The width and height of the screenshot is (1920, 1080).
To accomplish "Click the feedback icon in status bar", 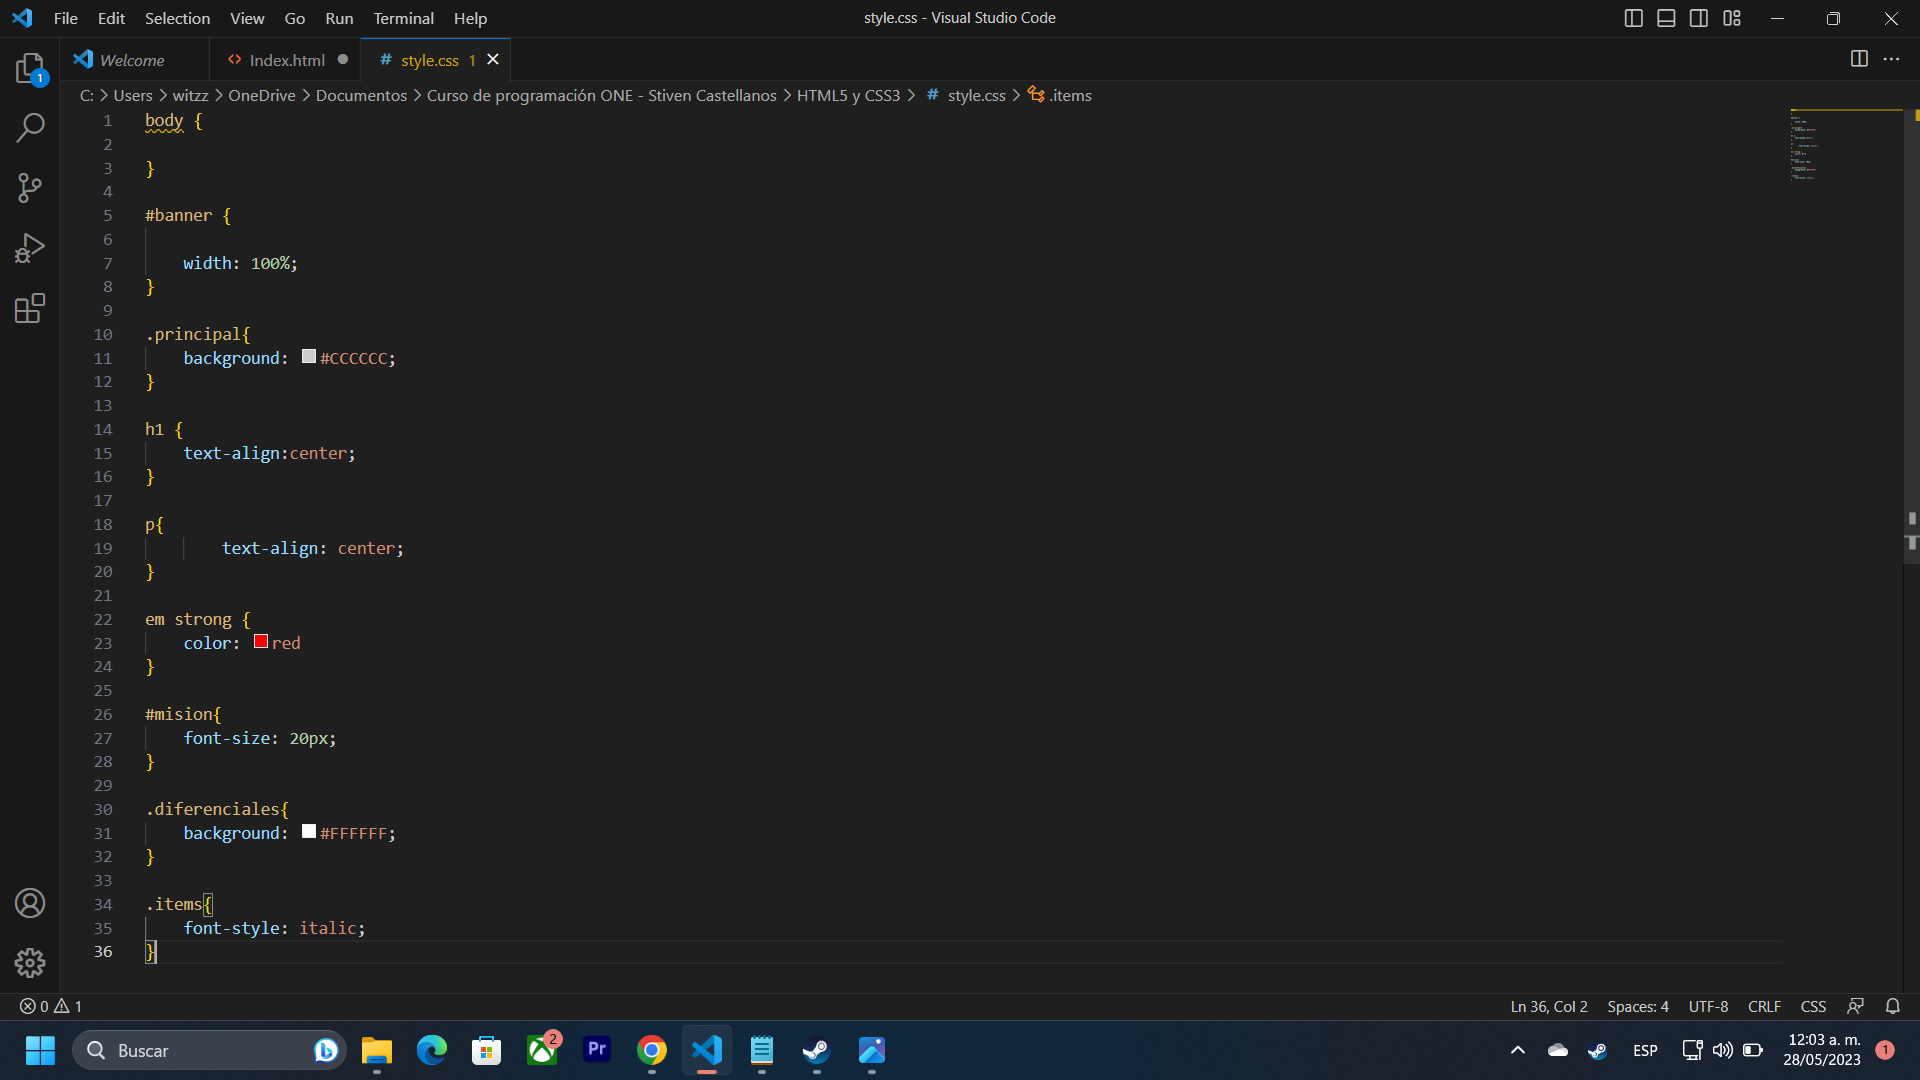I will [x=1856, y=1006].
